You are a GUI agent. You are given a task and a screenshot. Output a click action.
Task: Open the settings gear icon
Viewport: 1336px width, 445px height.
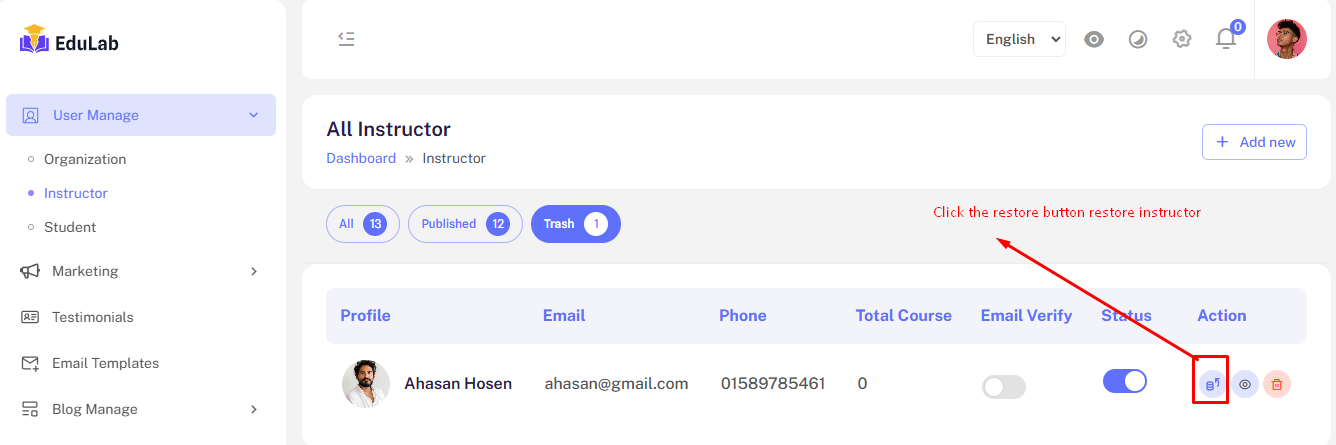(x=1182, y=39)
